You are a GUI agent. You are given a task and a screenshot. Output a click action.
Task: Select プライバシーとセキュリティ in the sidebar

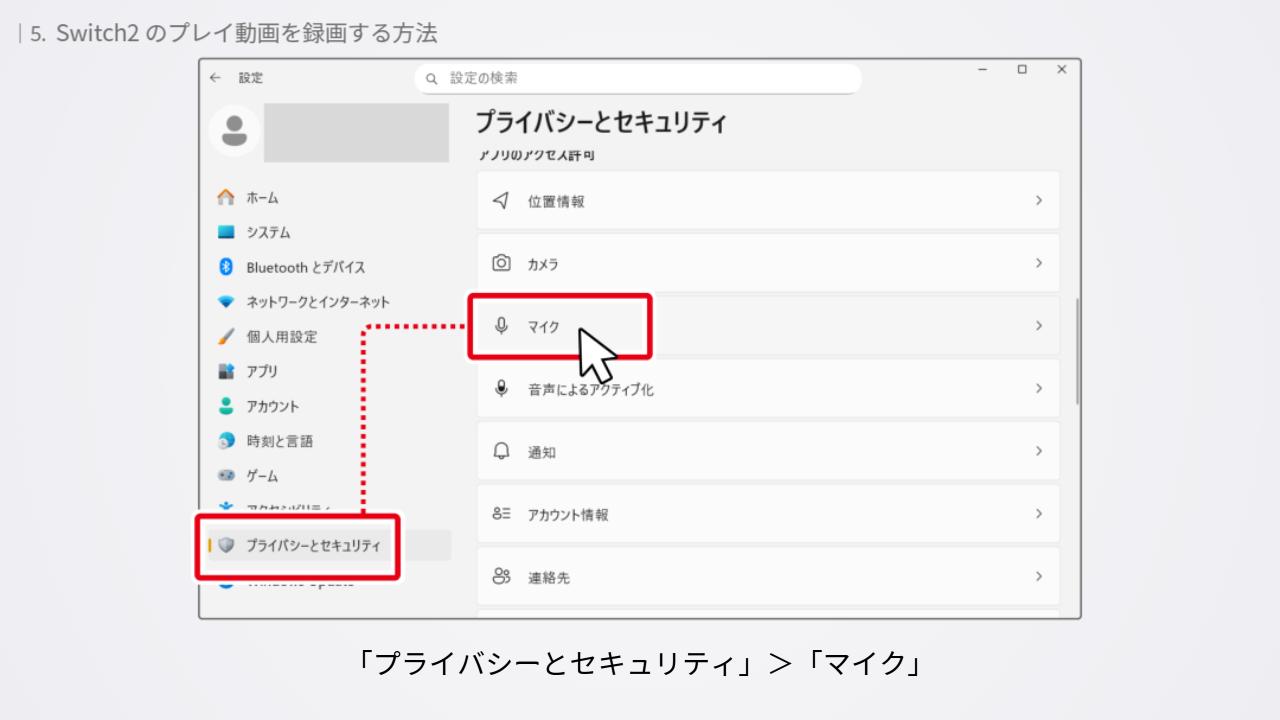coord(312,545)
